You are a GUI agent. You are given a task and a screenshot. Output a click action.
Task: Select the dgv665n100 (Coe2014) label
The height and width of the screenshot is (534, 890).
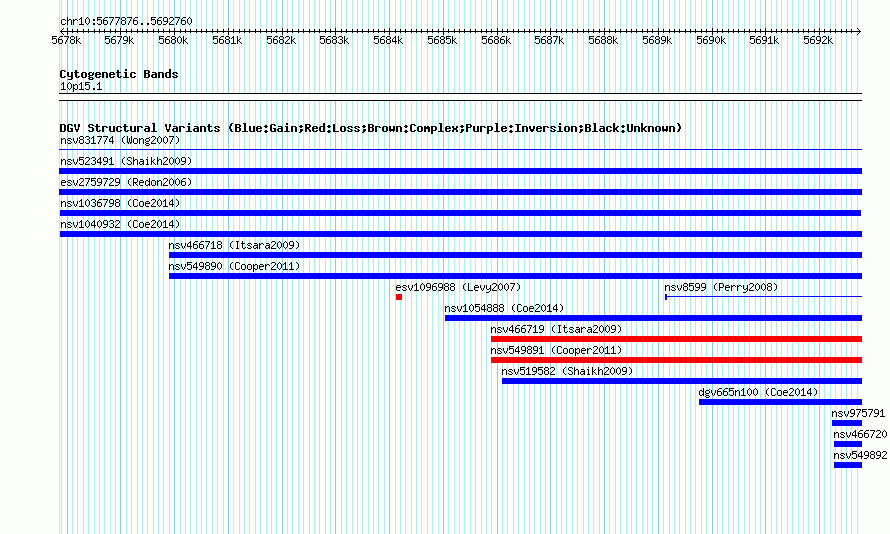pos(758,392)
